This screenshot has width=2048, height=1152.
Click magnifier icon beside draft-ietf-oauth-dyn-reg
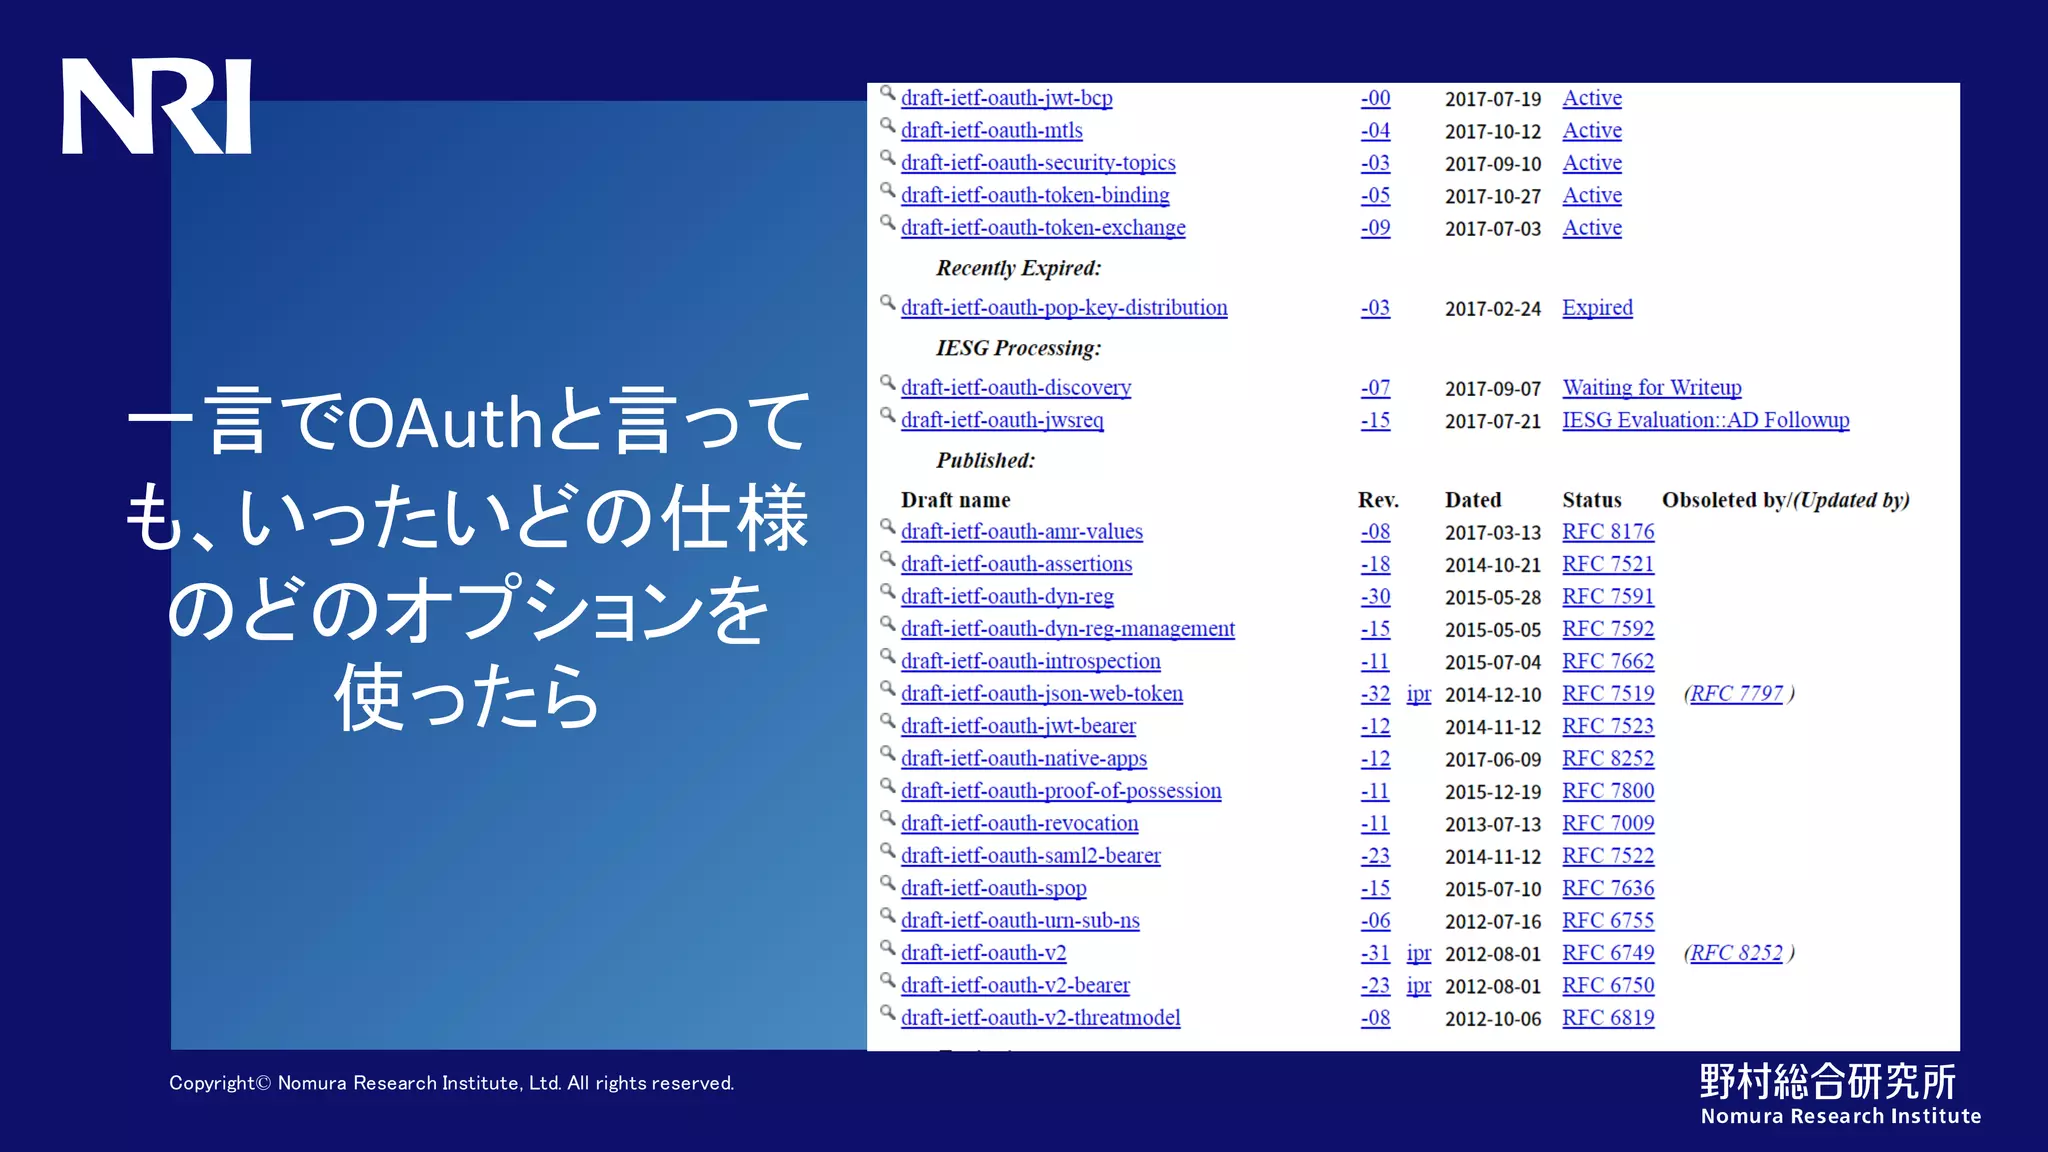coord(887,592)
